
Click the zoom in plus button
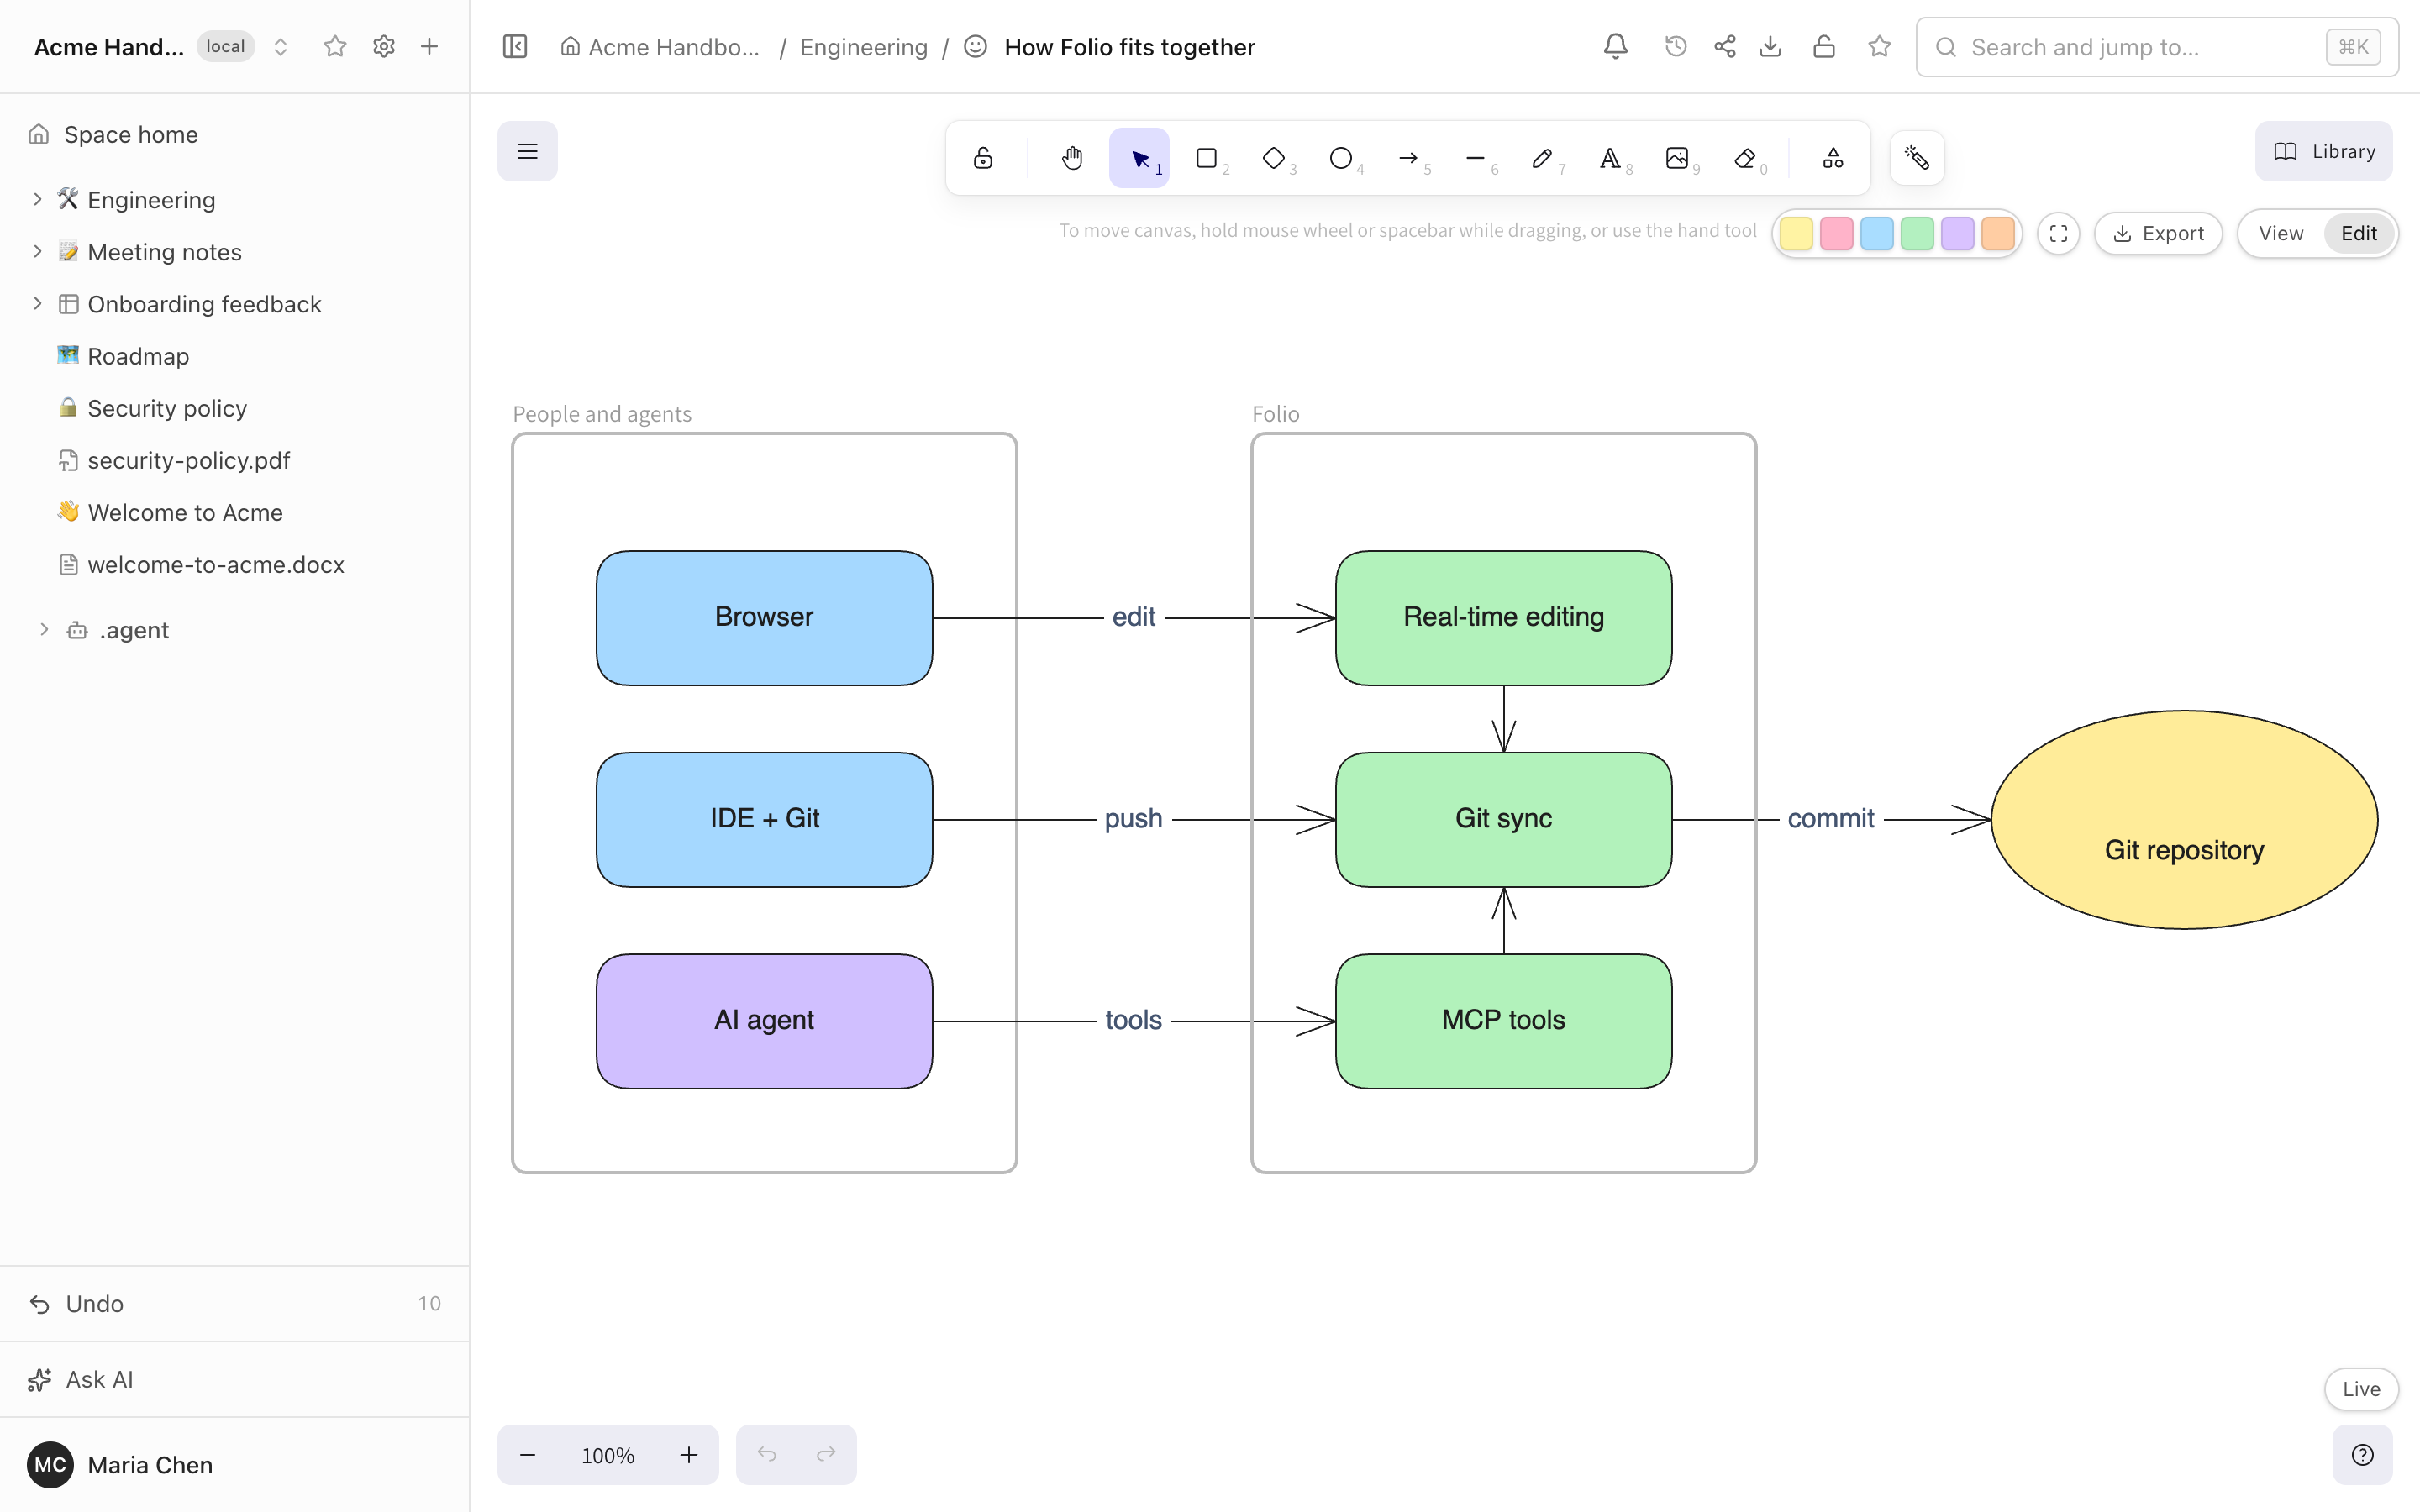pos(689,1455)
